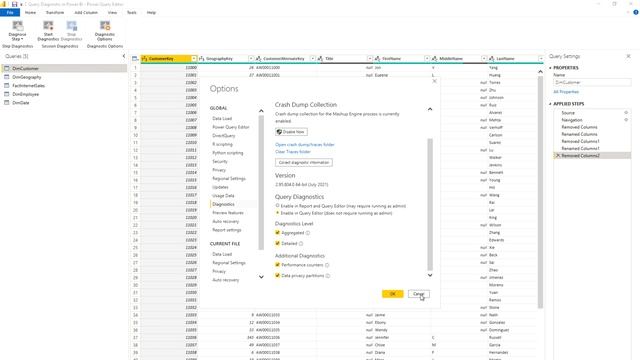The height and width of the screenshot is (360, 640).
Task: Open MiddleName column filter dropdown
Action: pos(484,59)
